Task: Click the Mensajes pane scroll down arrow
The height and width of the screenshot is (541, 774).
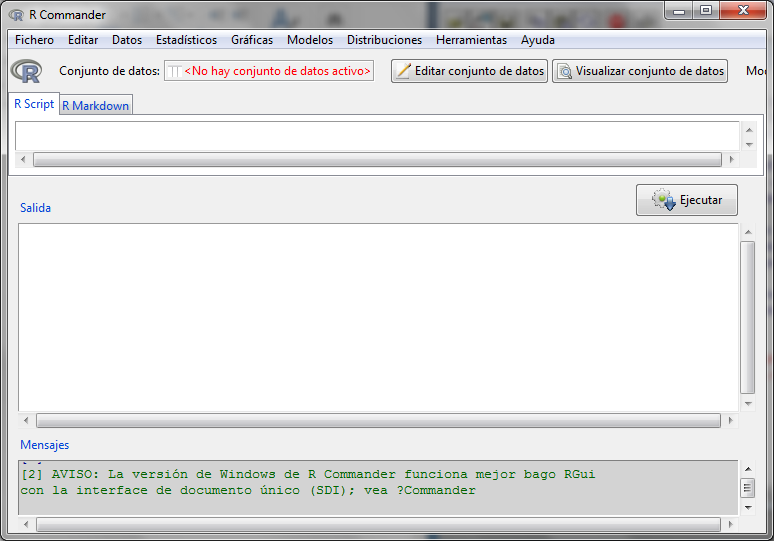Action: tap(748, 507)
